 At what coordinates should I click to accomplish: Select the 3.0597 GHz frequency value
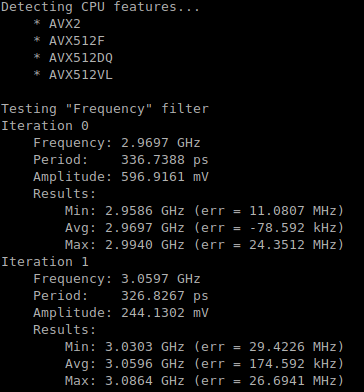[161, 279]
